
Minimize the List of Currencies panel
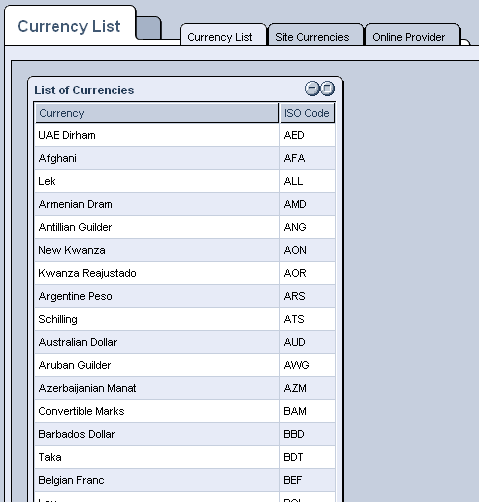tap(312, 89)
